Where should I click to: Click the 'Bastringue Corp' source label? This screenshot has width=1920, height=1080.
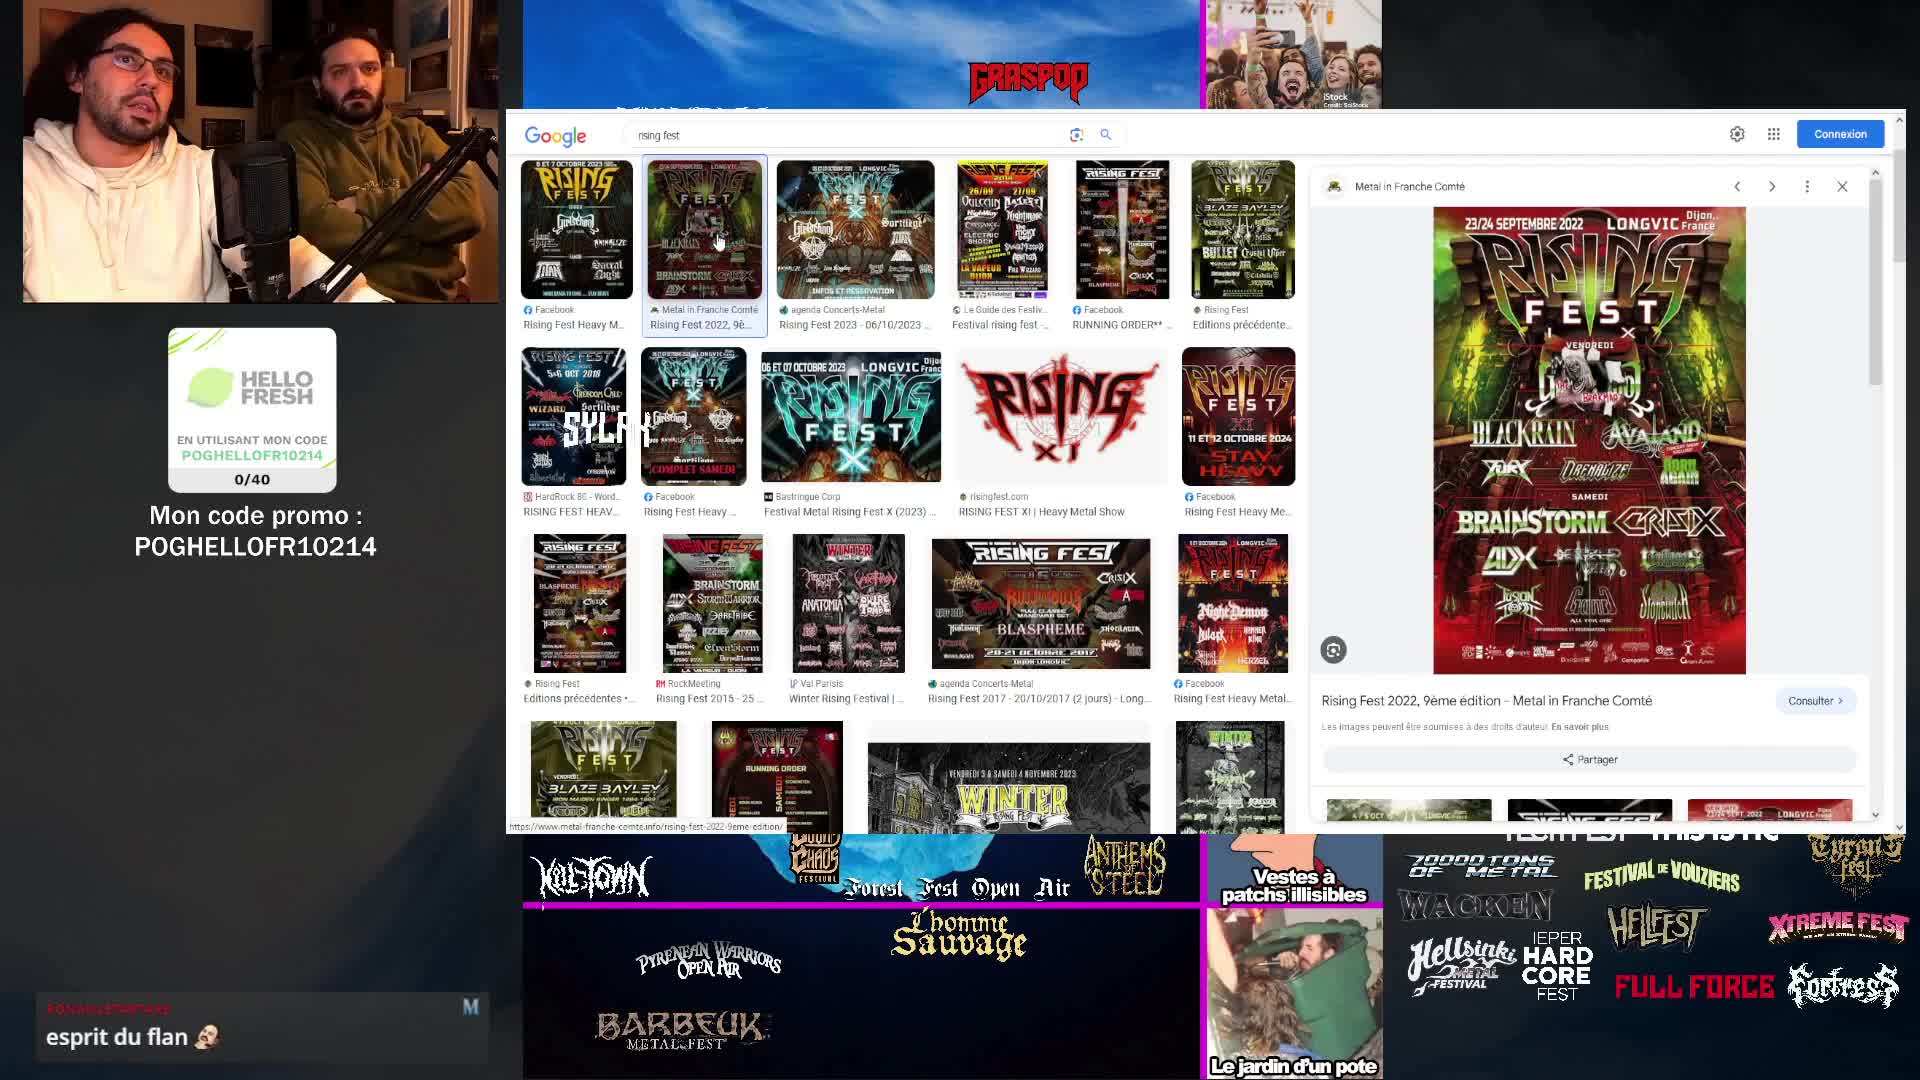(807, 497)
